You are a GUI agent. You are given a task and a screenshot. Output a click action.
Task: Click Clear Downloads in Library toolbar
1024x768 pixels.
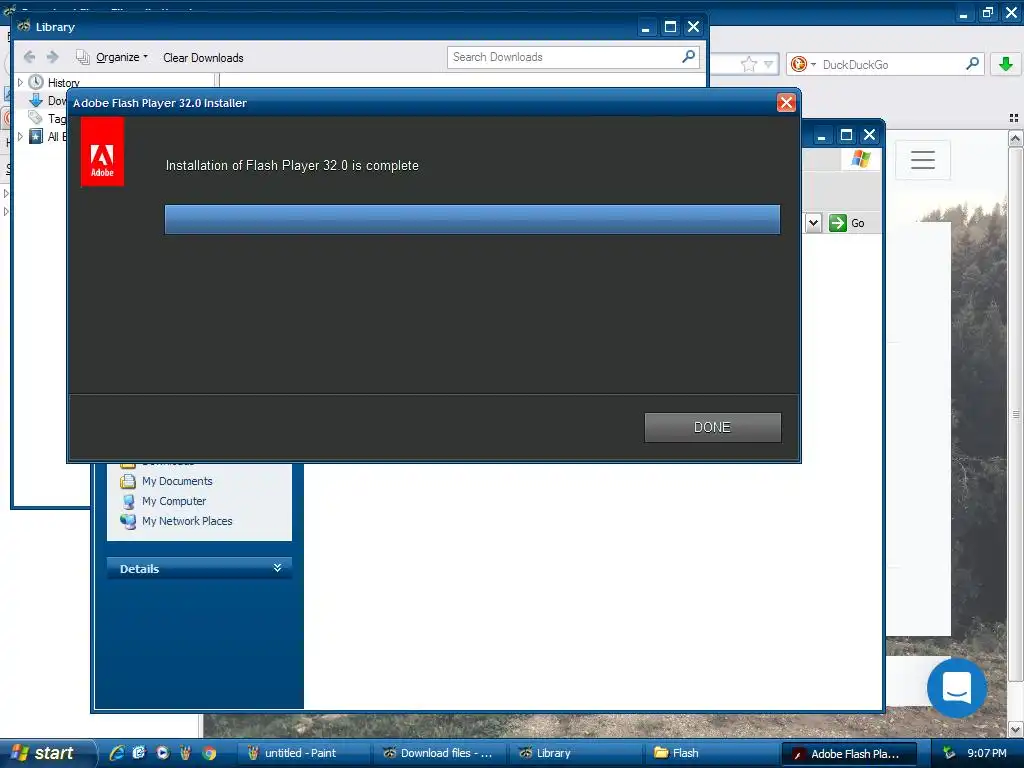click(203, 57)
